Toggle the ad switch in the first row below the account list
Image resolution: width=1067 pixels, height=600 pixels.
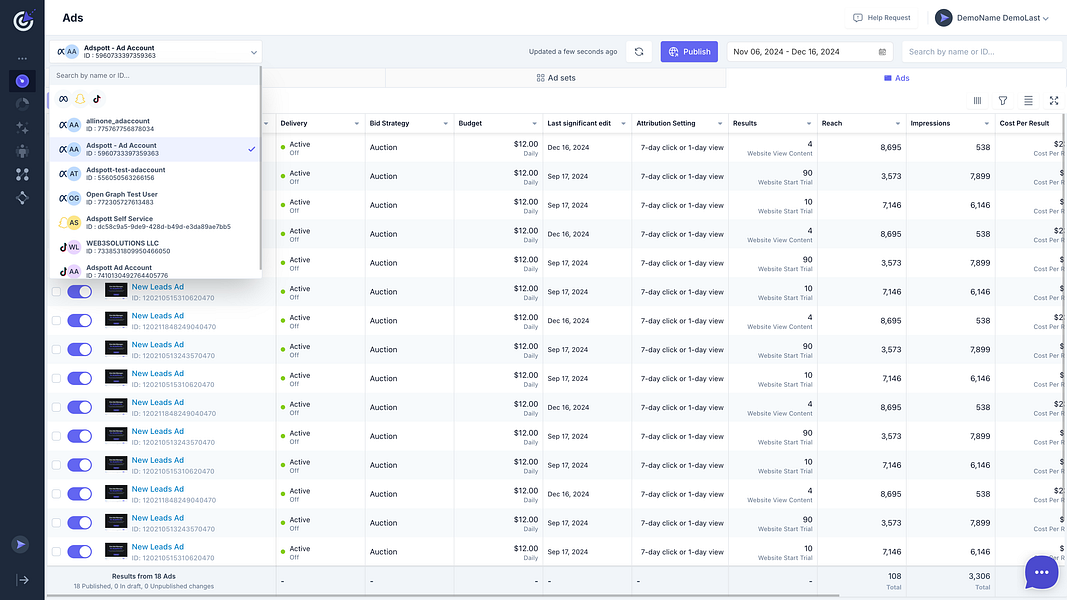pyautogui.click(x=80, y=292)
